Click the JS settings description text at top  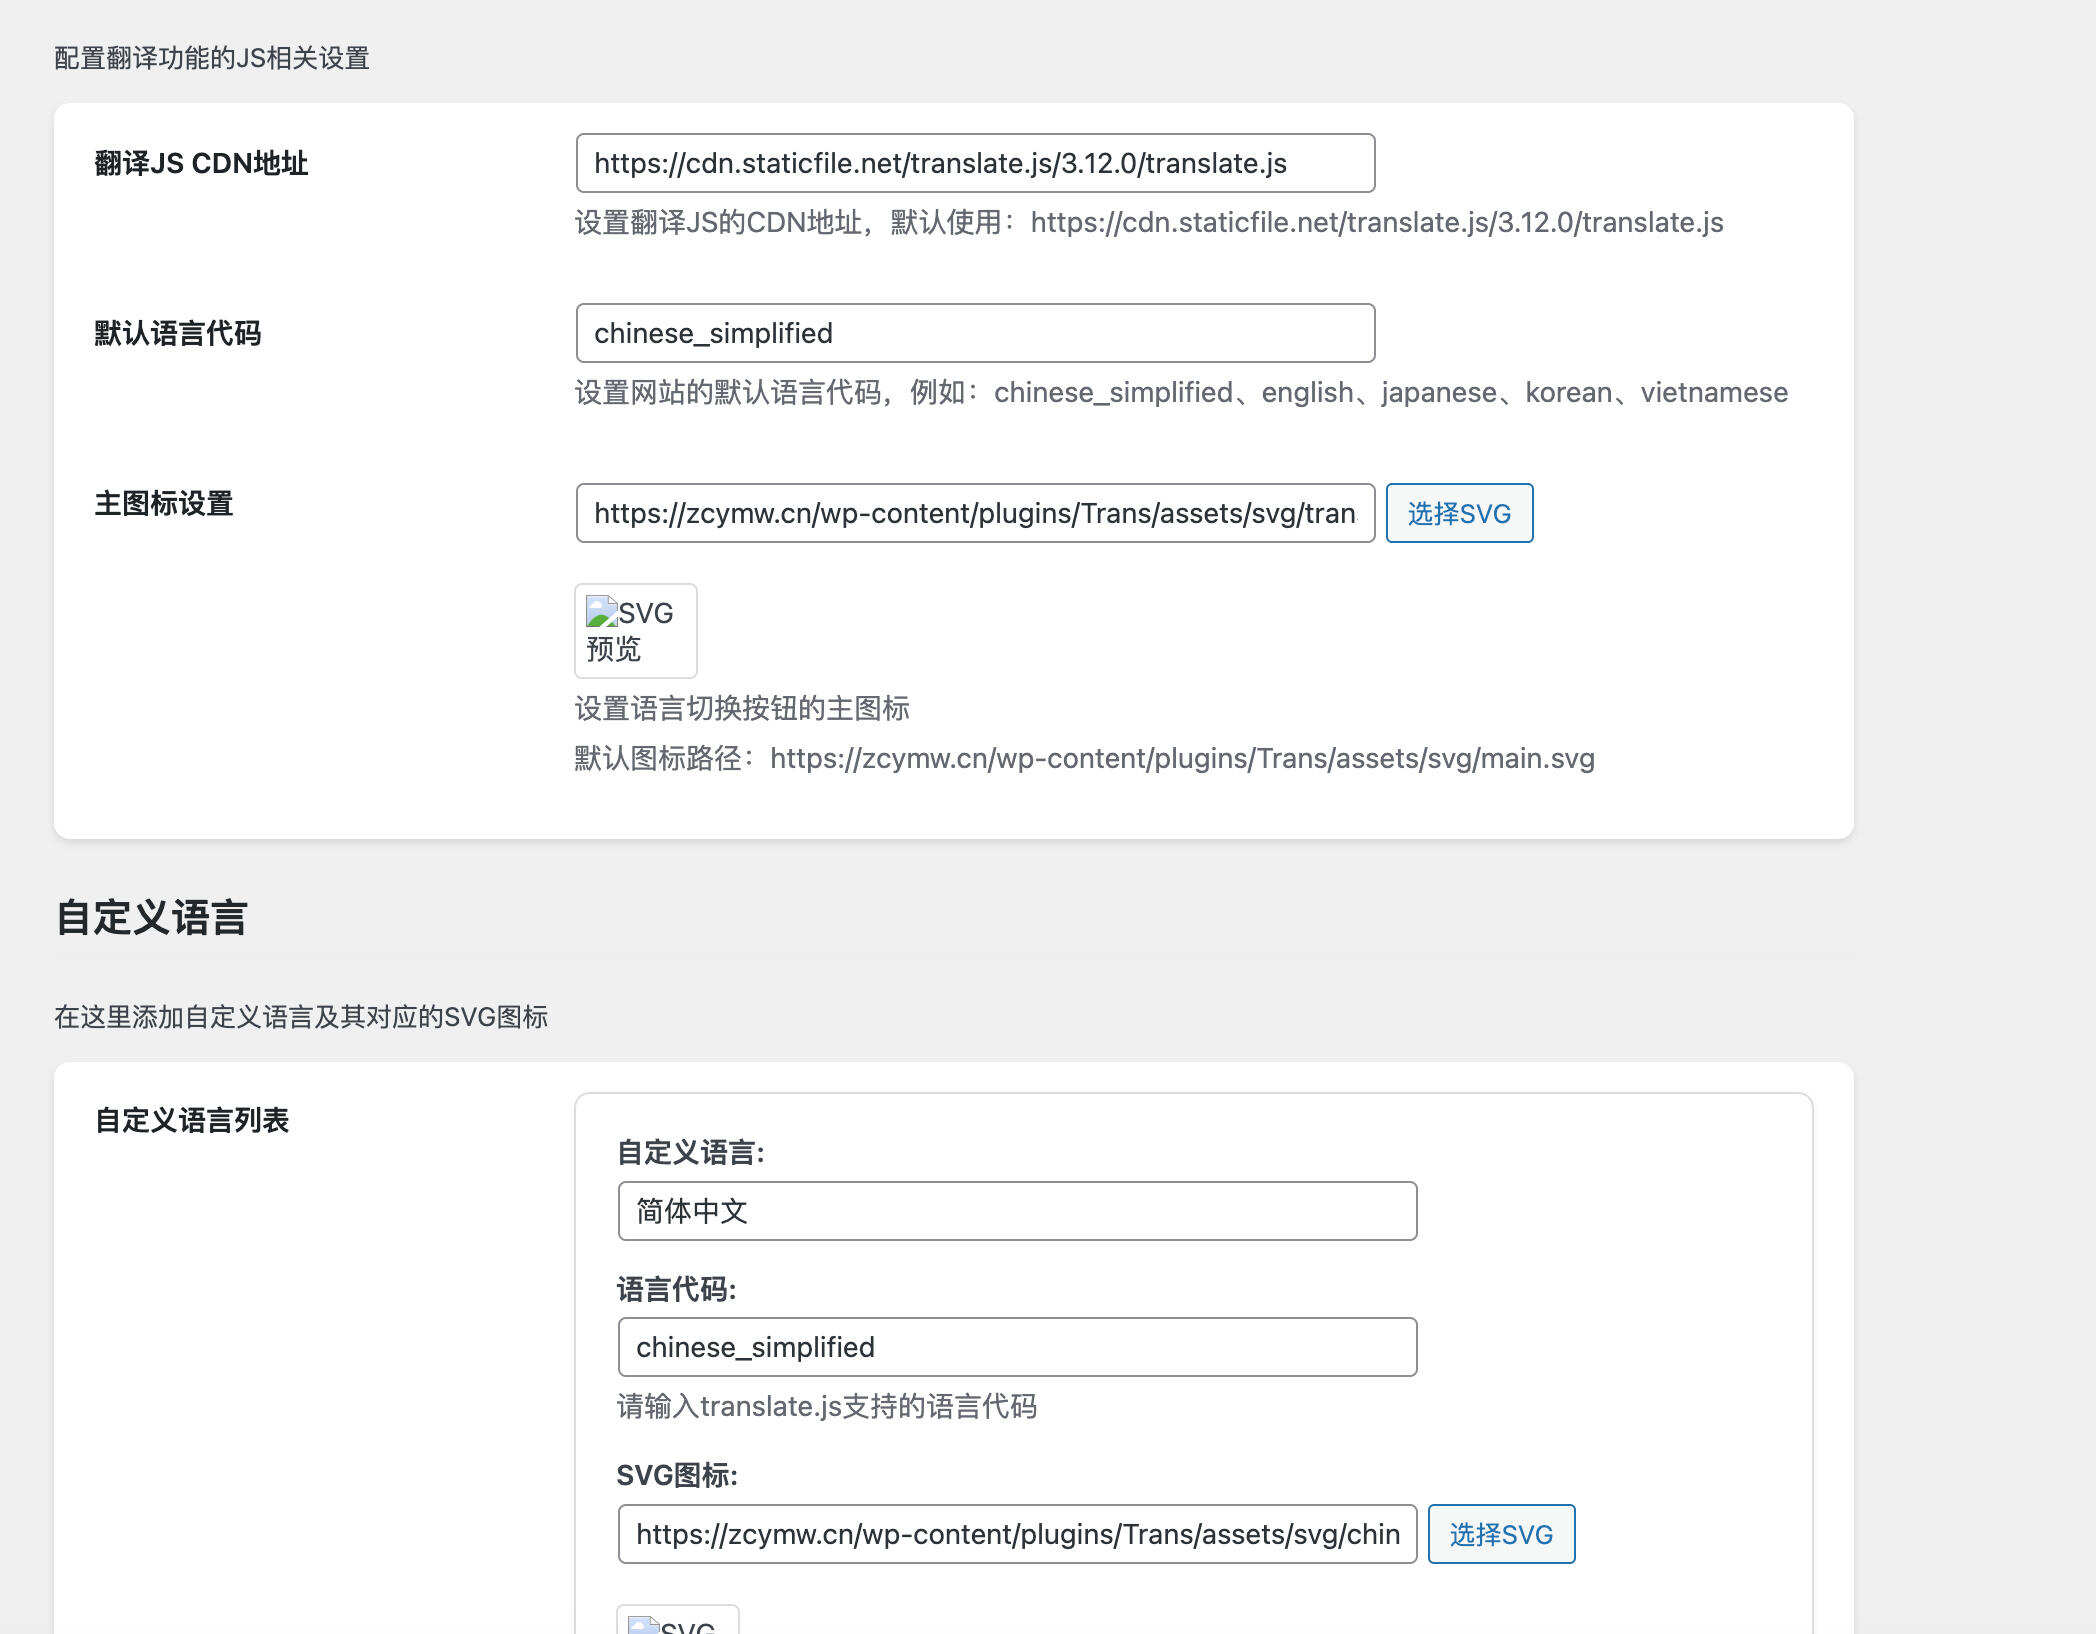point(210,58)
